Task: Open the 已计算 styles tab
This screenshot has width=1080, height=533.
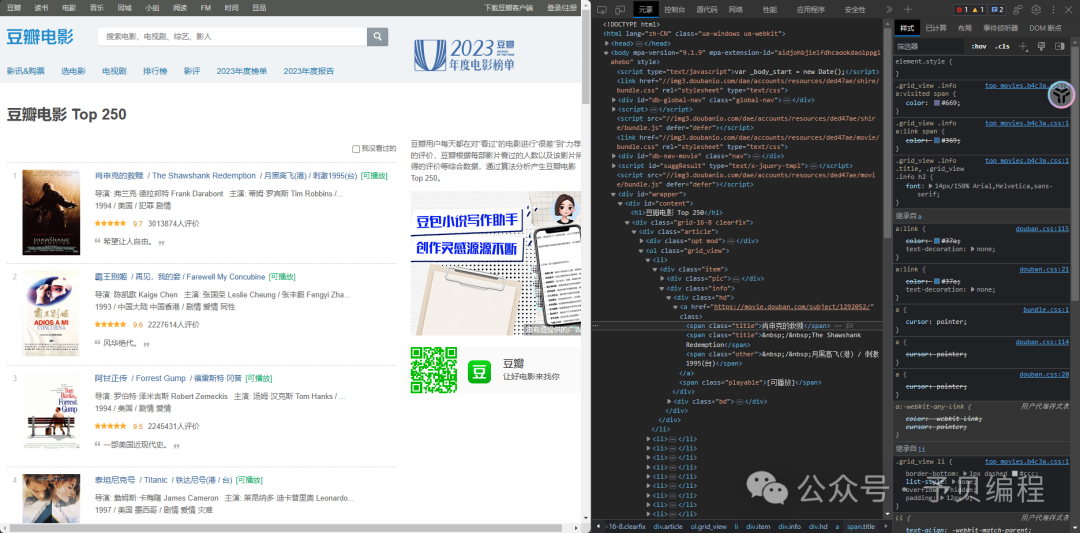Action: coord(935,28)
